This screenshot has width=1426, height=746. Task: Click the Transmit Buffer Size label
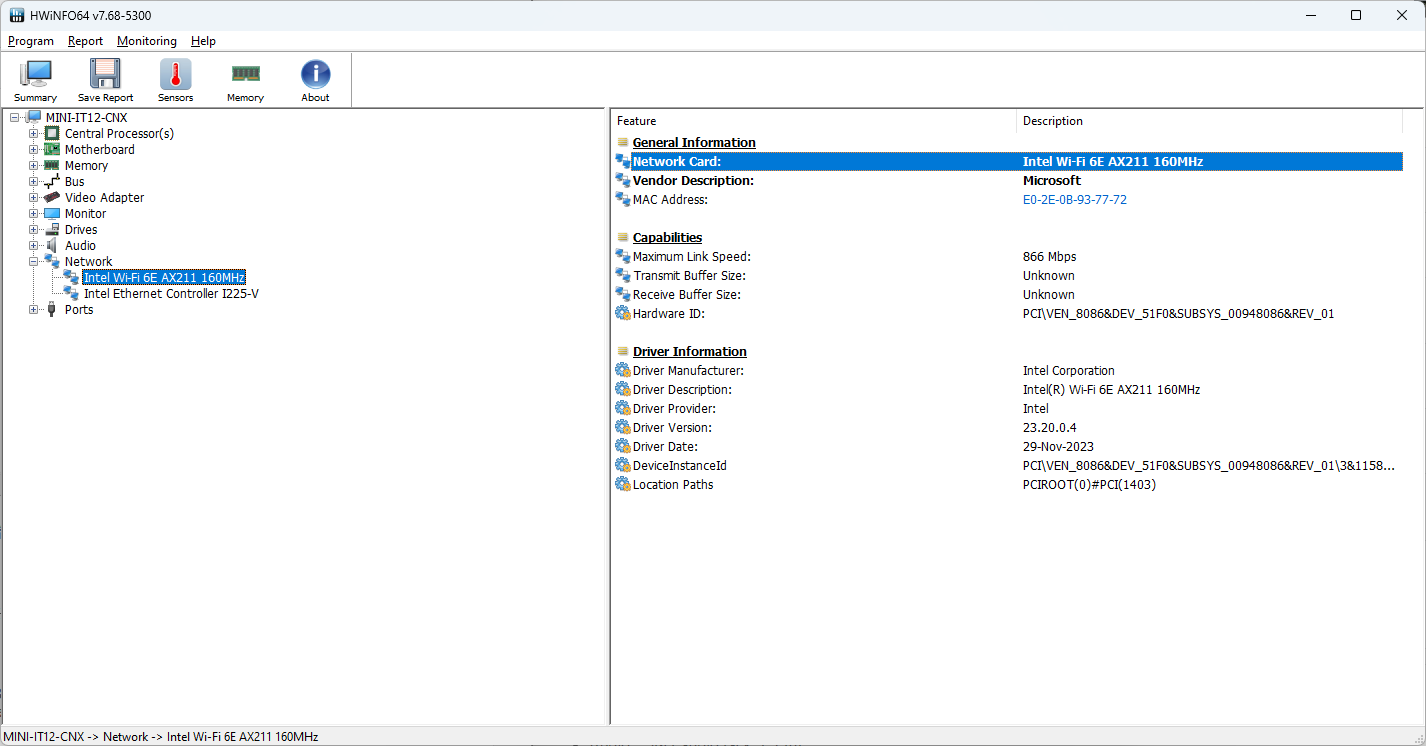[689, 275]
